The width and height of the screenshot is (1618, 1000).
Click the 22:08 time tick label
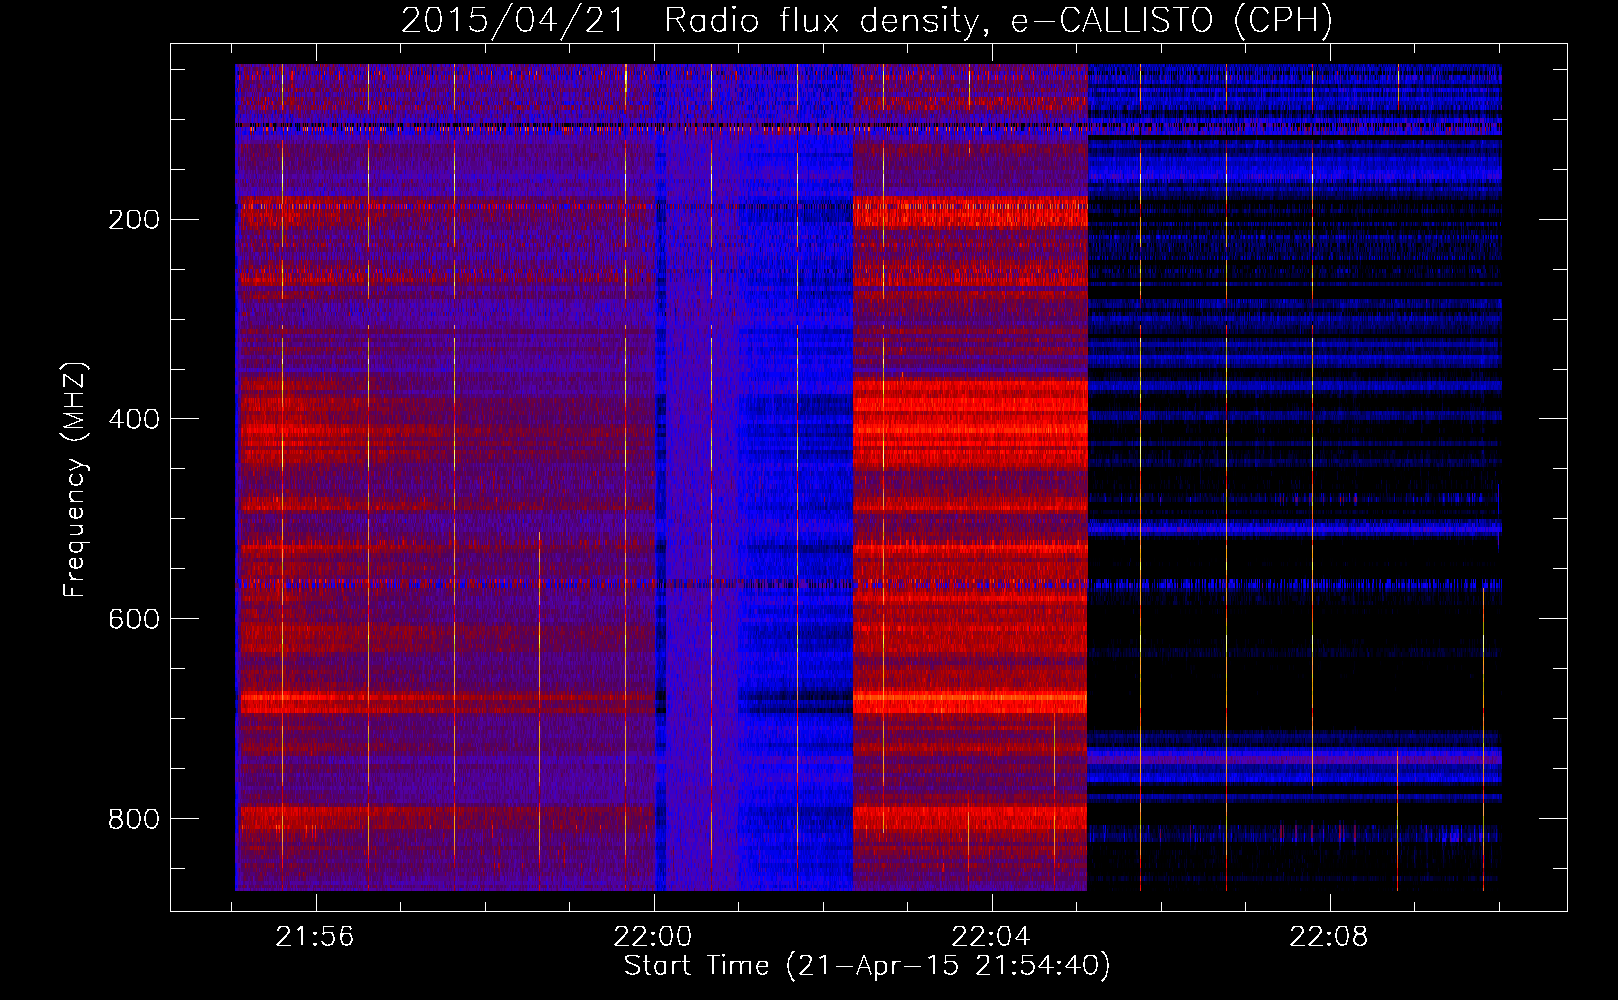[x=1329, y=937]
